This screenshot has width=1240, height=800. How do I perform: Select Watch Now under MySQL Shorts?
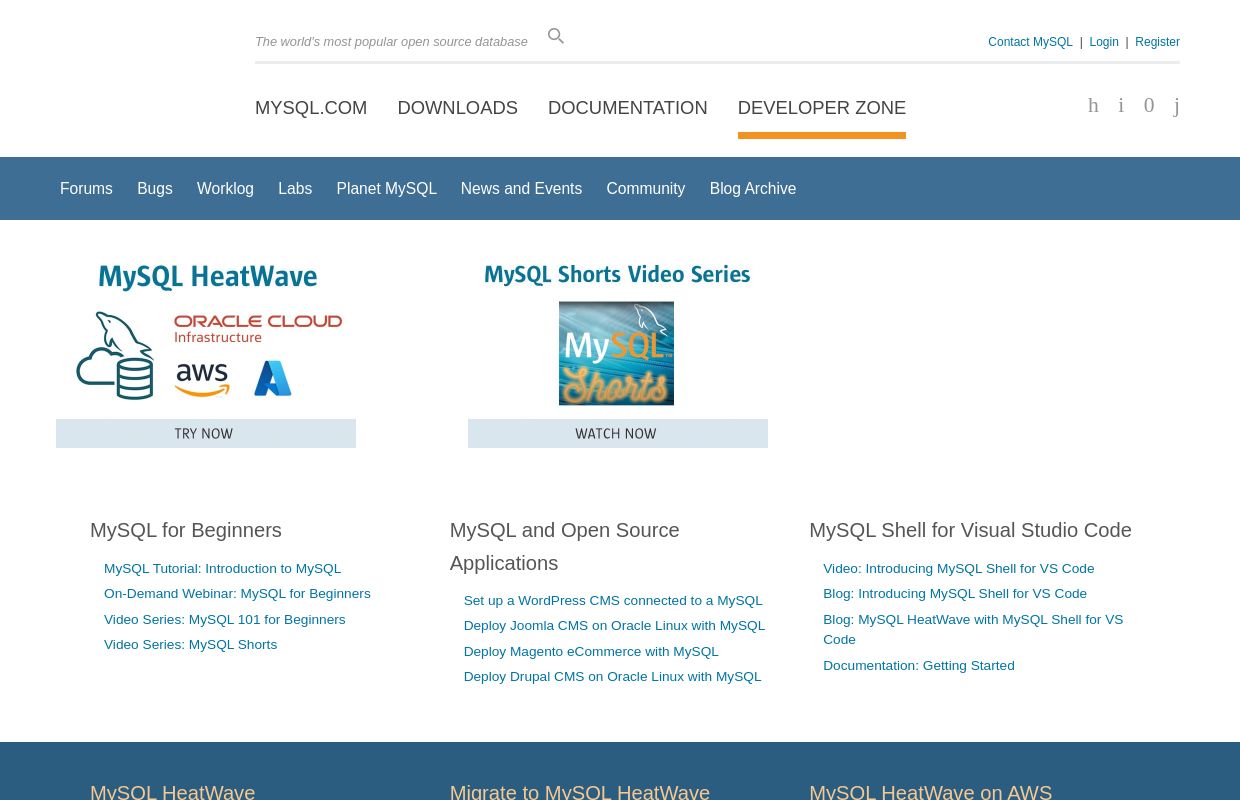point(617,433)
